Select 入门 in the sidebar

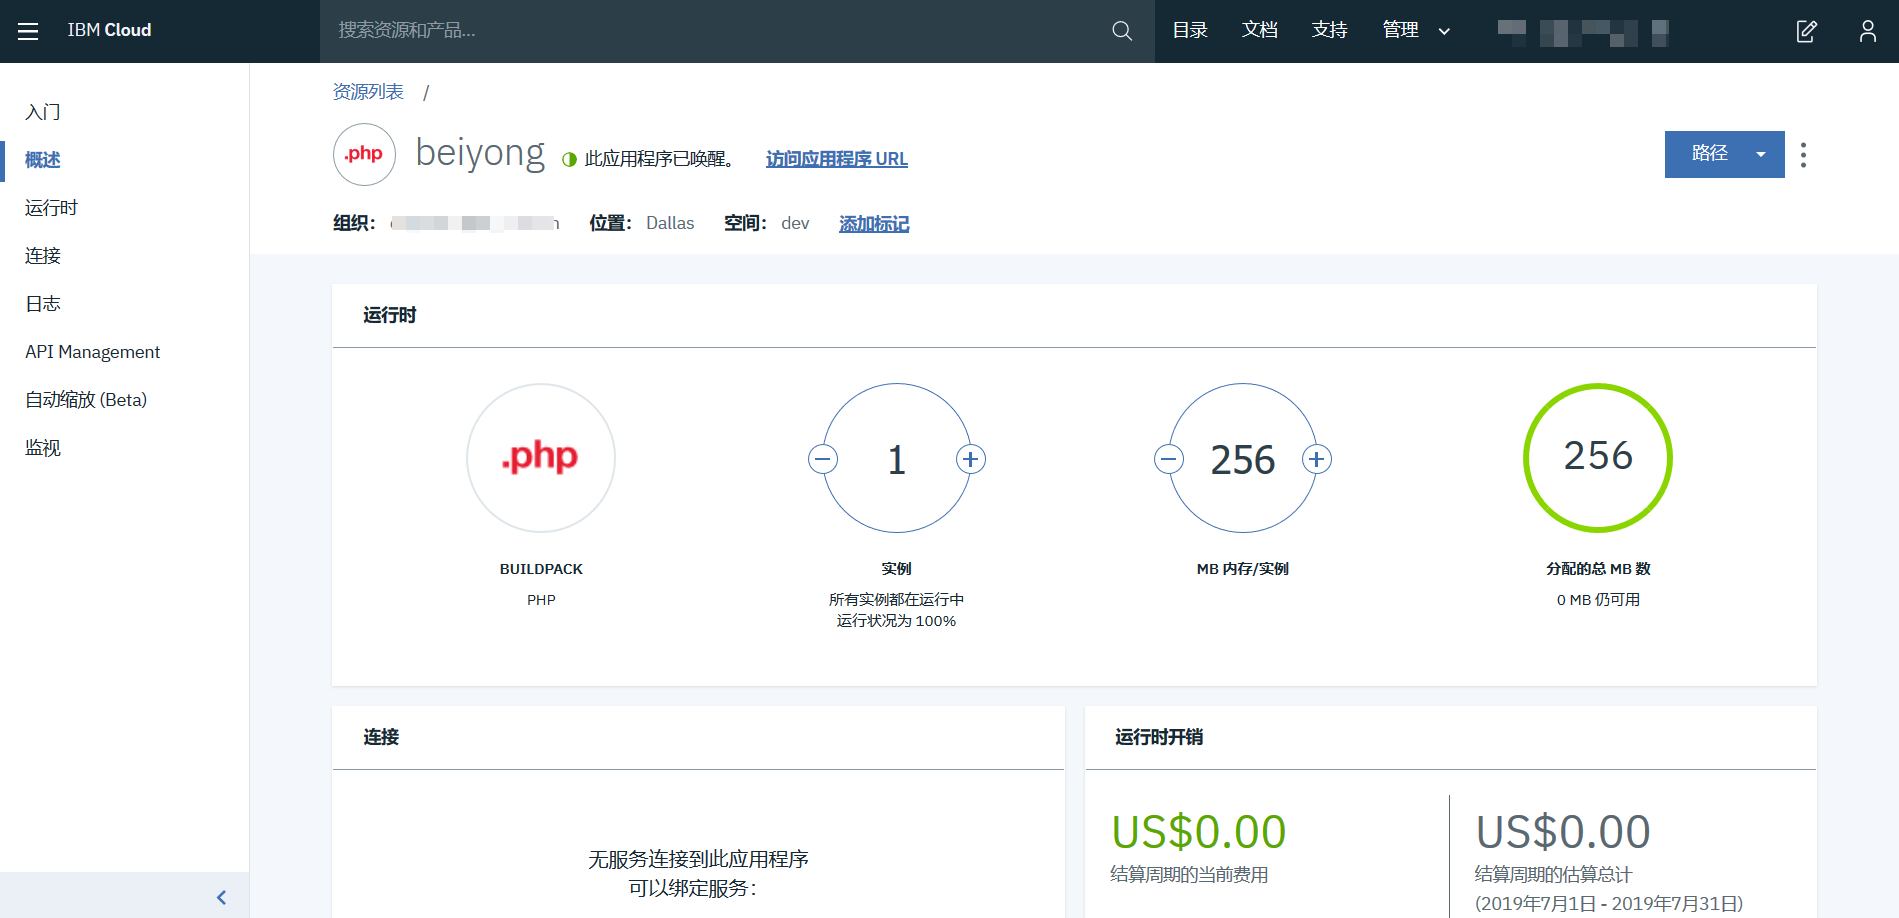(43, 112)
